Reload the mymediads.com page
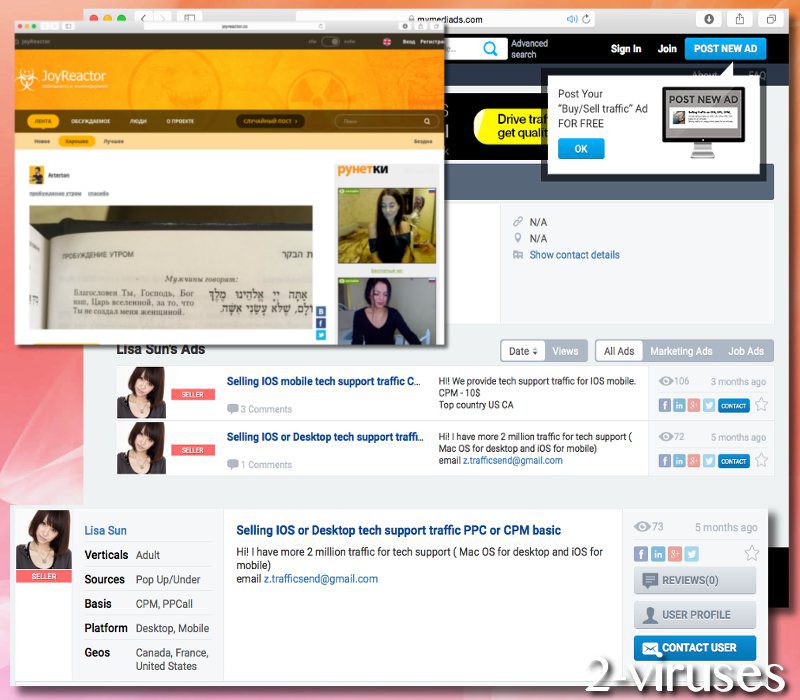The width and height of the screenshot is (800, 700). coord(586,19)
